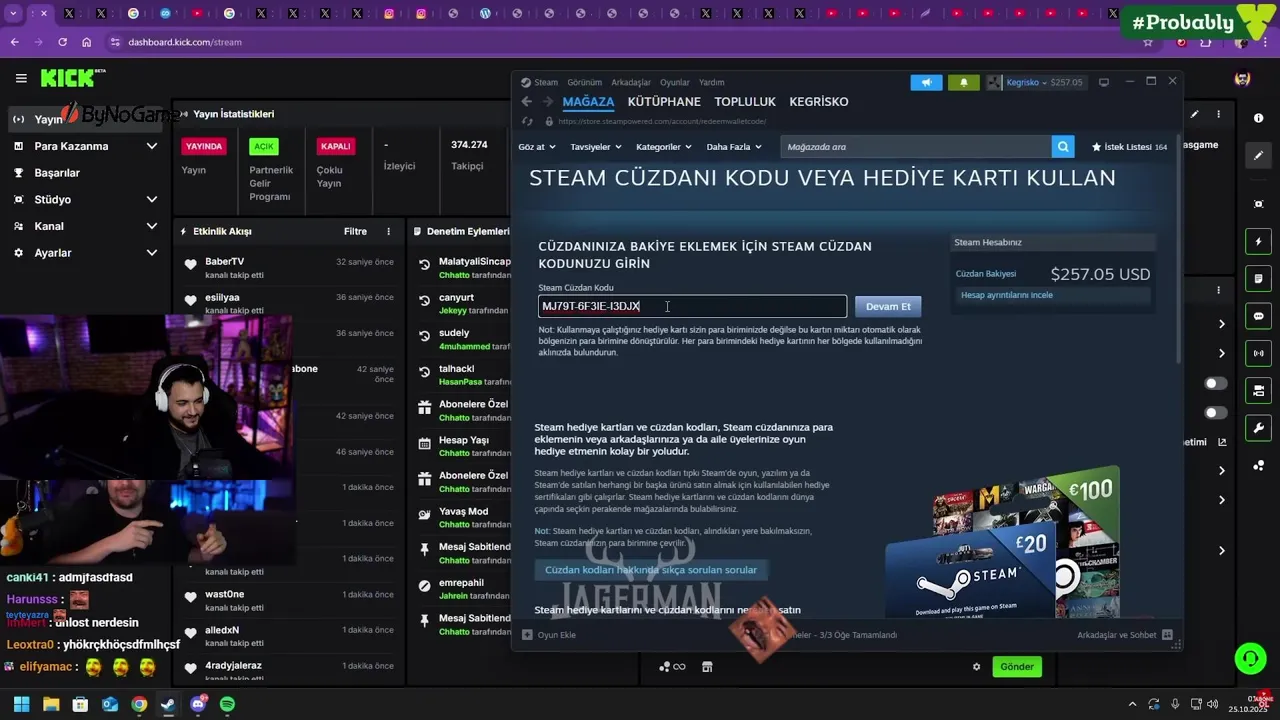Screen dimensions: 1280x720
Task: Open Daha Fazla dropdown
Action: click(x=734, y=147)
